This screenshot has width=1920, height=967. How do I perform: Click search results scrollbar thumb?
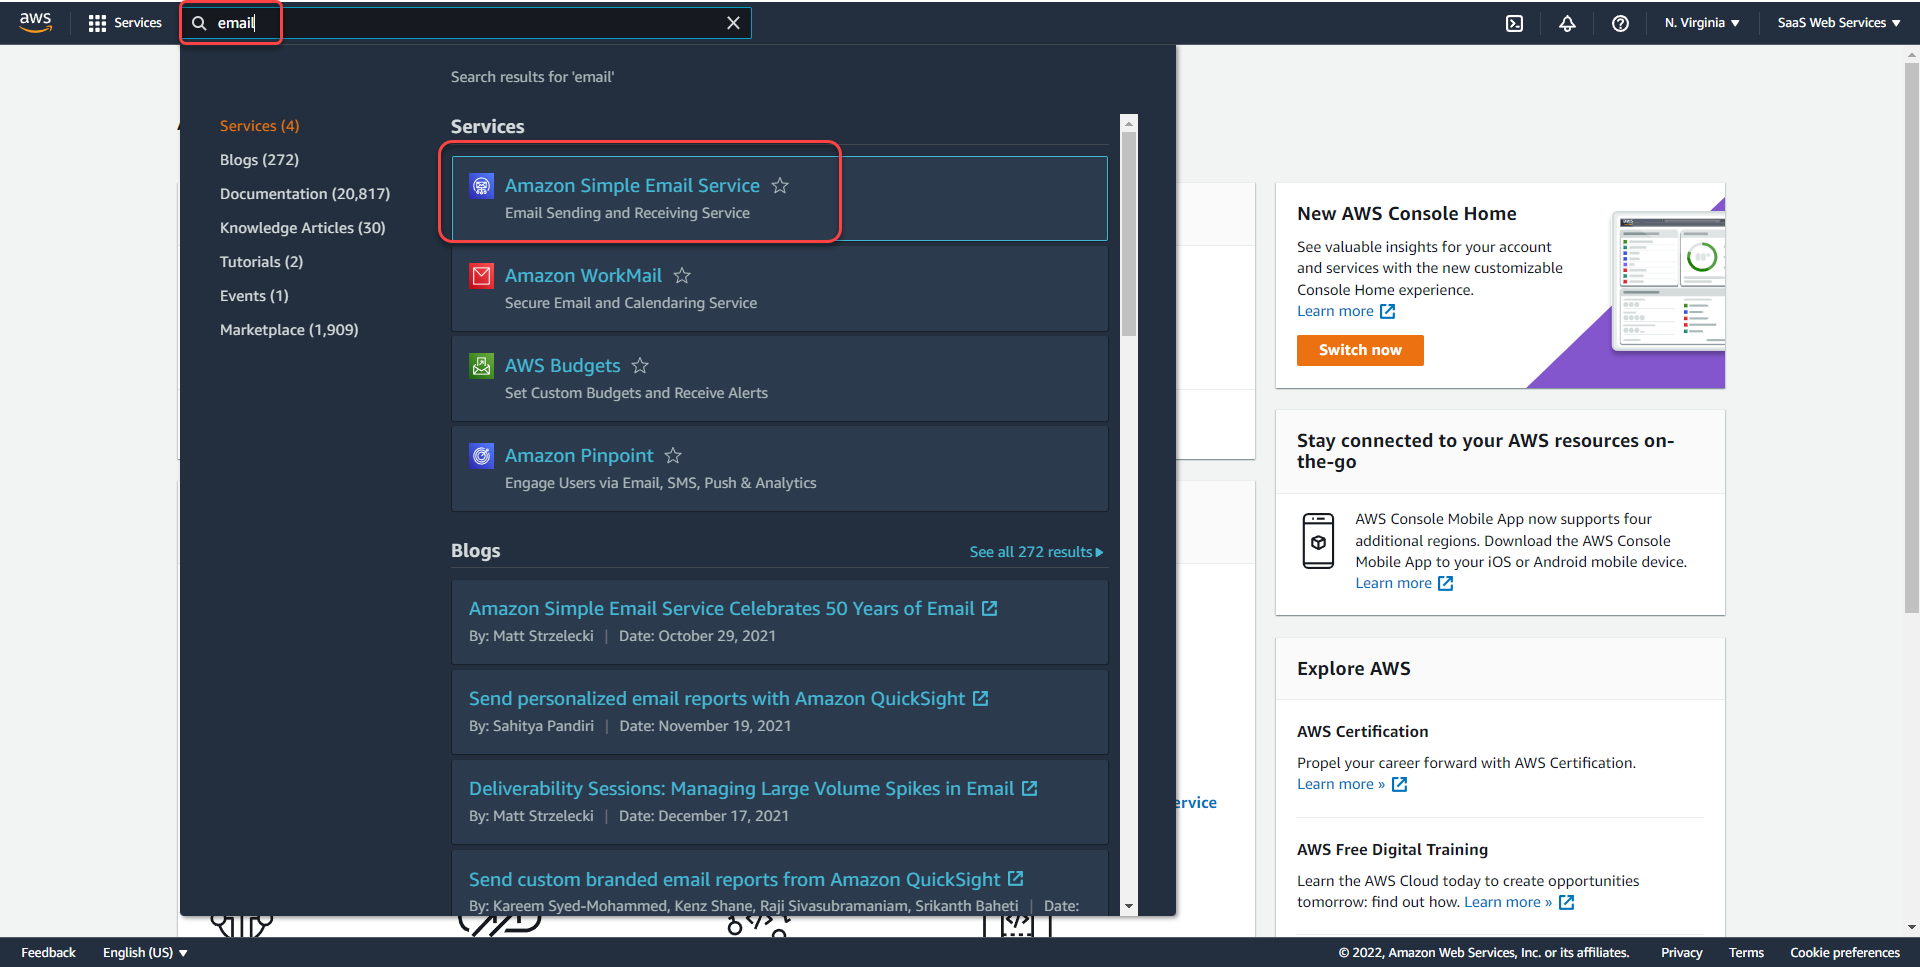[x=1129, y=233]
